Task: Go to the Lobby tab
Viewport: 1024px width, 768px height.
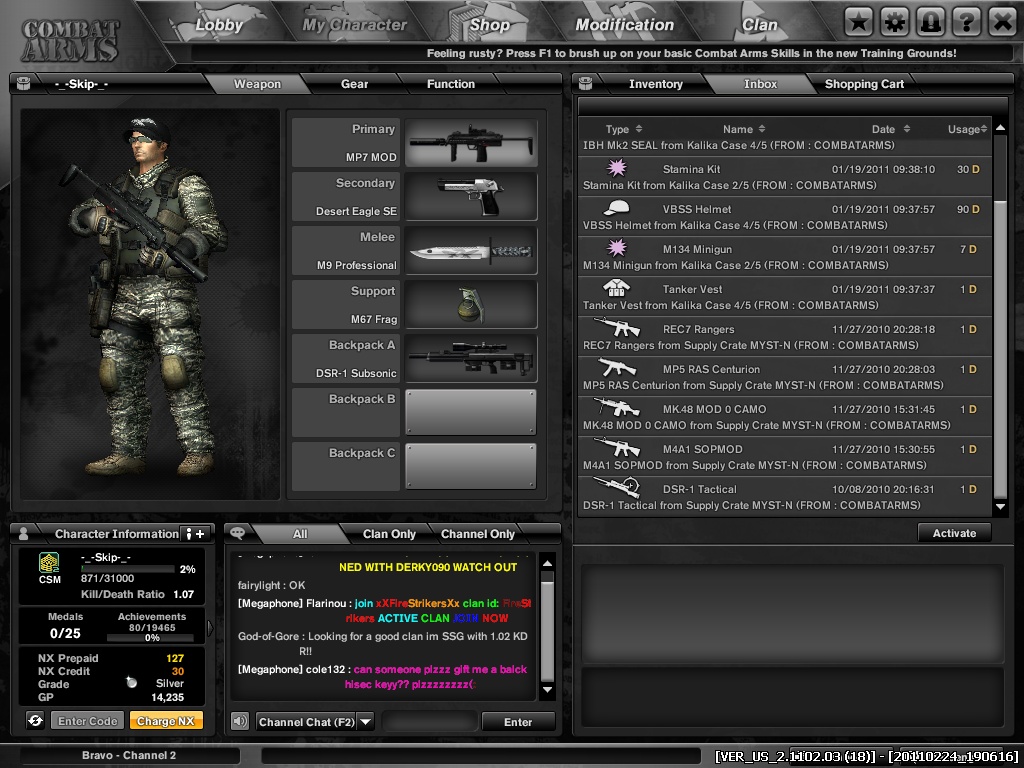Action: coord(219,25)
